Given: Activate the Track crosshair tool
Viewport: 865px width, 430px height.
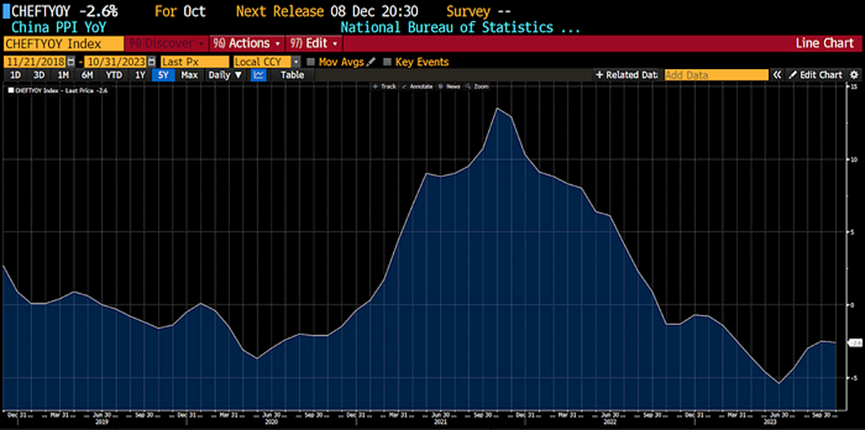Looking at the screenshot, I should pos(385,87).
